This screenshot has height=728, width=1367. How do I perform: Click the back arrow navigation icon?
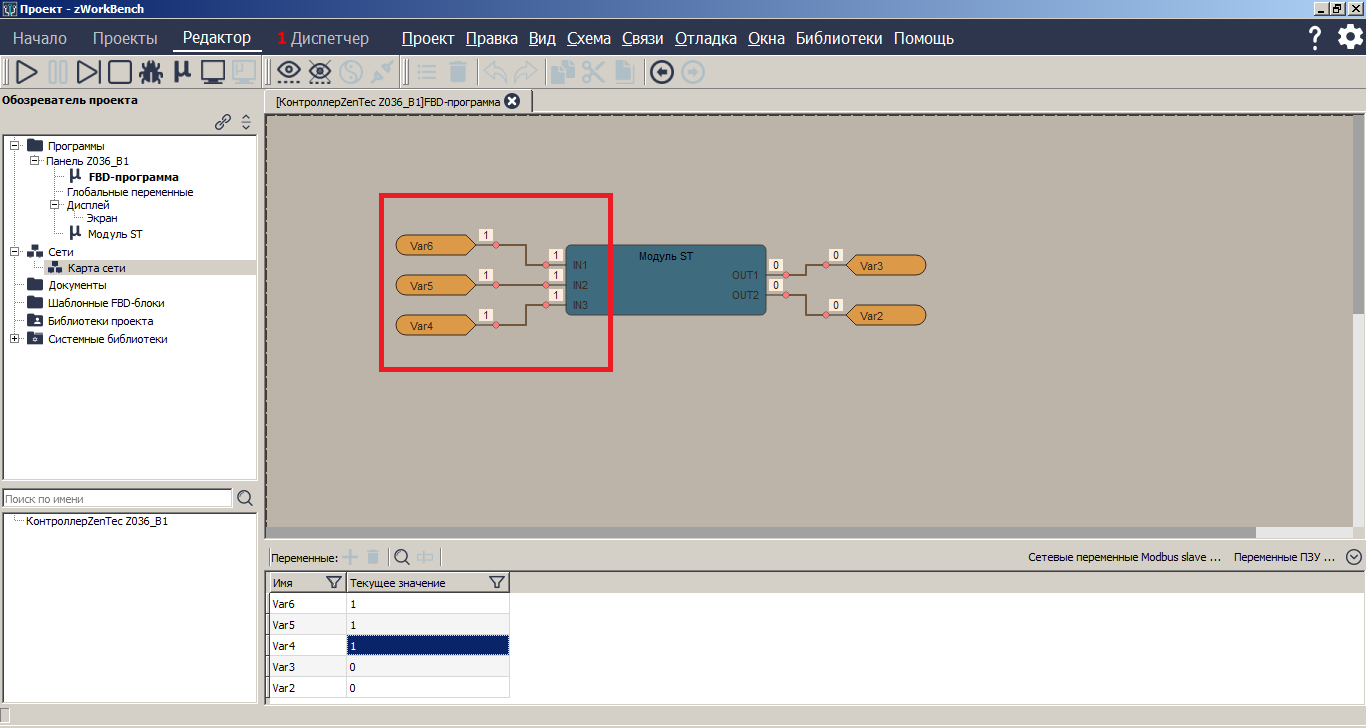(x=660, y=72)
